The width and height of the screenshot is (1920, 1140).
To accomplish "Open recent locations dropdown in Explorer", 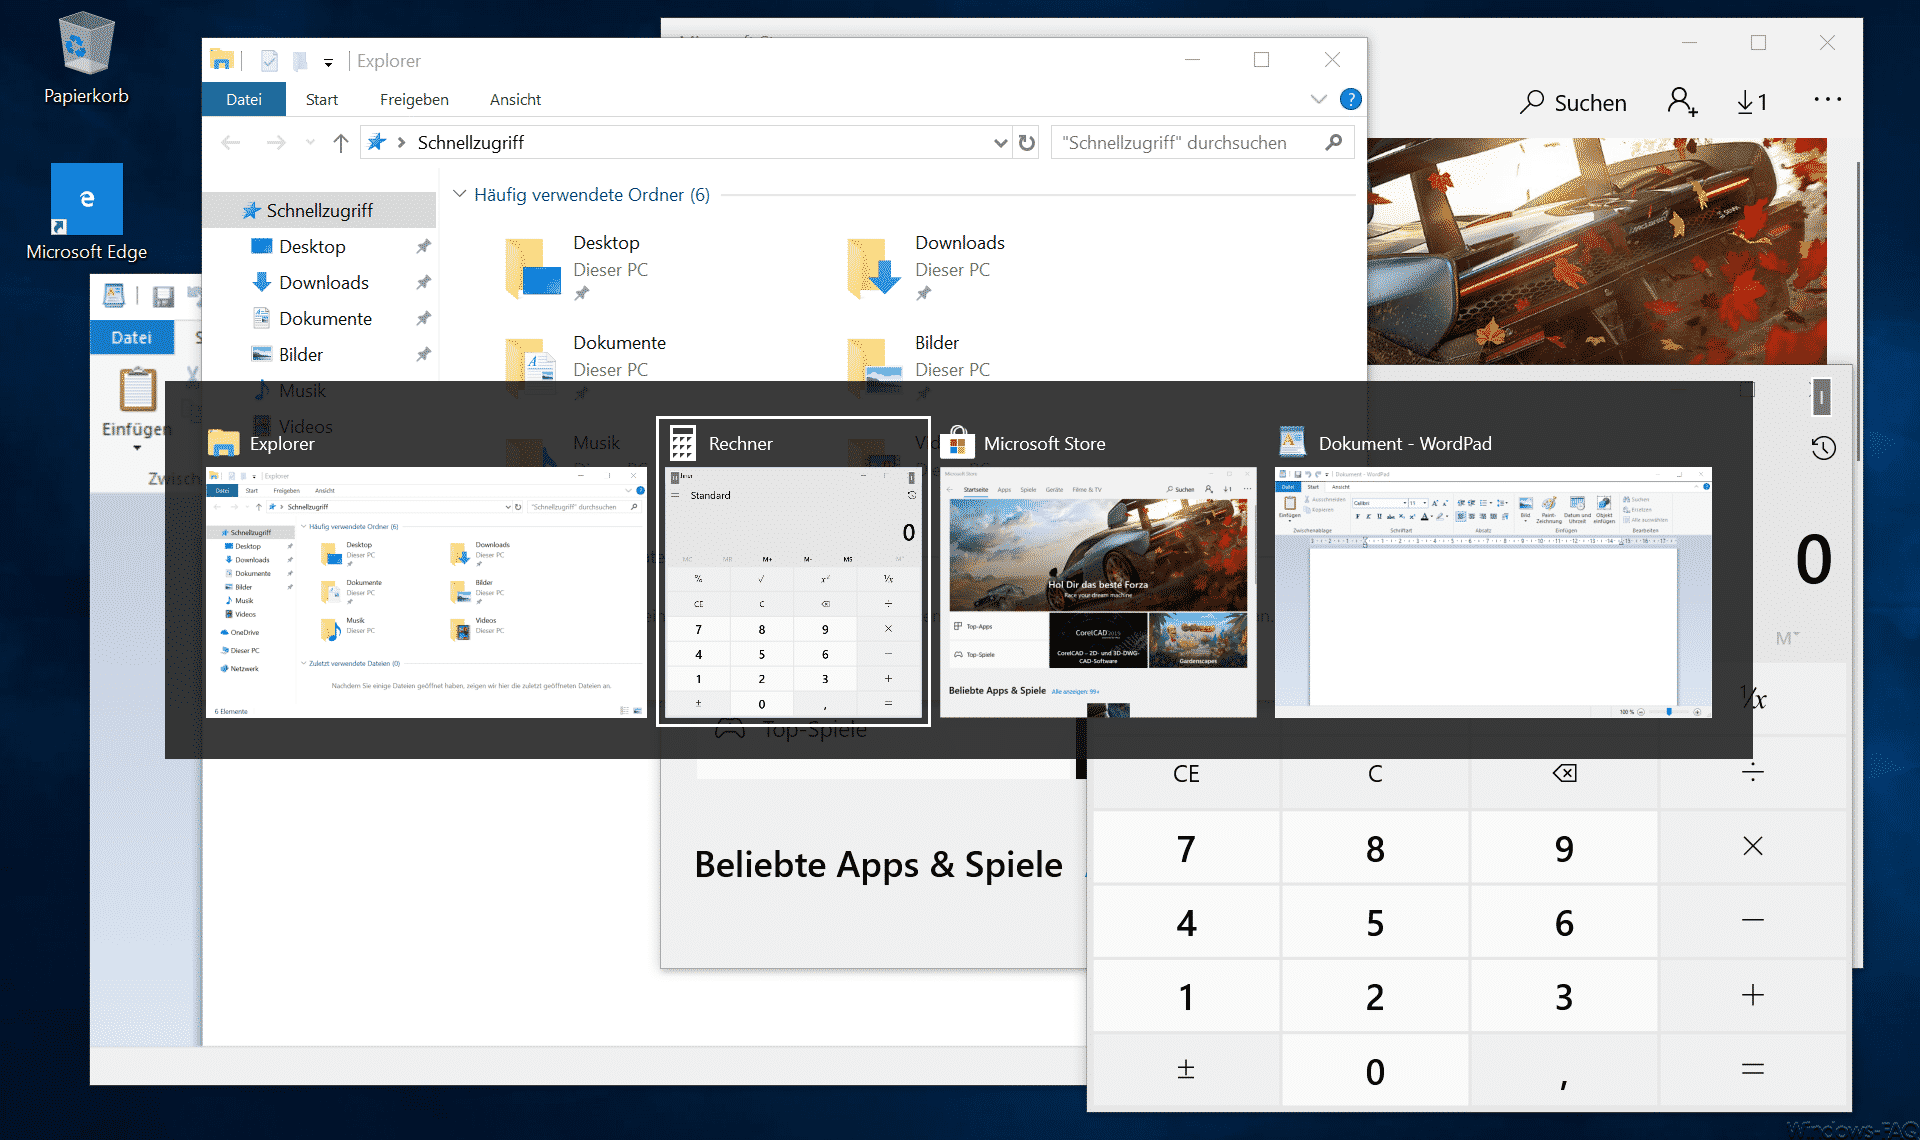I will [x=310, y=143].
